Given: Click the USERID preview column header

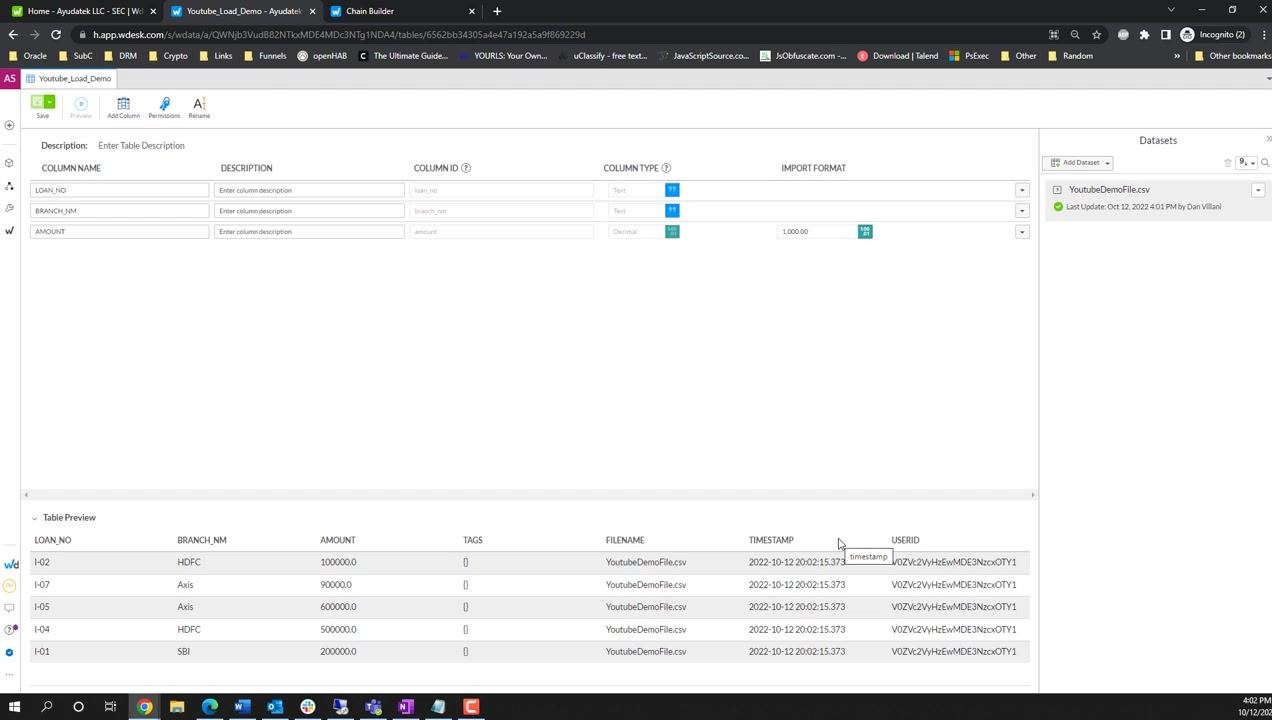Looking at the screenshot, I should click(905, 540).
